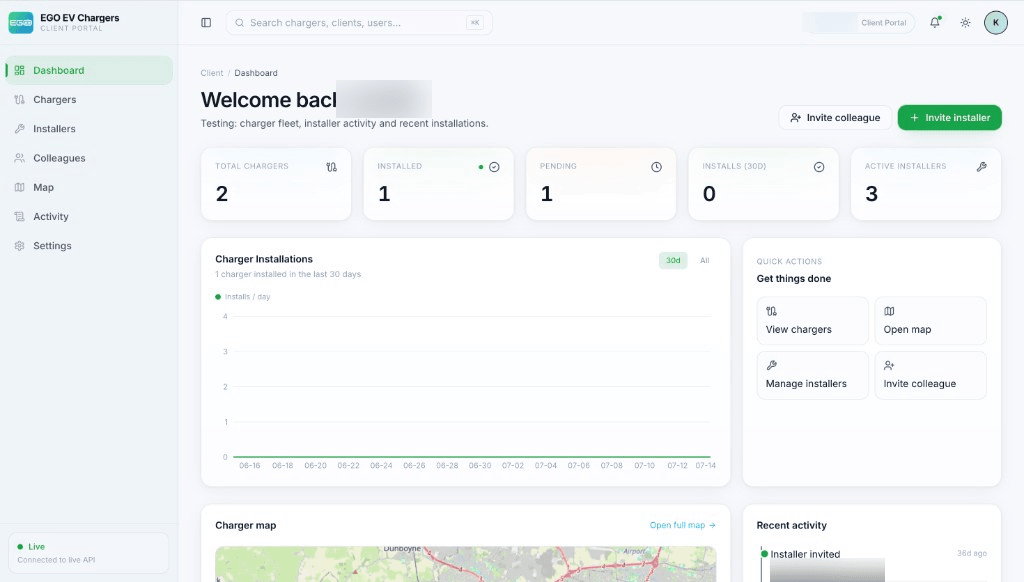Viewport: 1024px width, 582px height.
Task: Click the Live connection status indicator
Action: 88,553
